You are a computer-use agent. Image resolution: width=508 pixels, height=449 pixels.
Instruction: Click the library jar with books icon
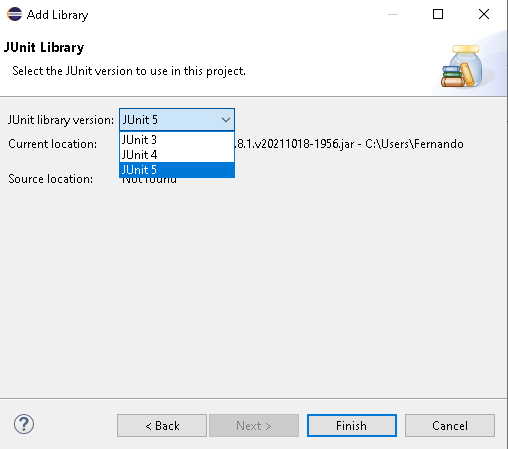[462, 66]
